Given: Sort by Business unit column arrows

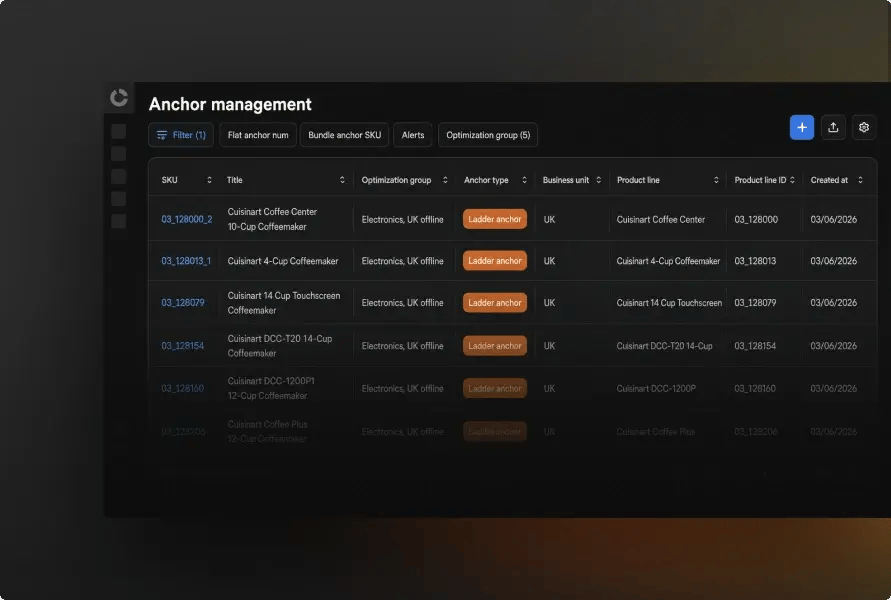Looking at the screenshot, I should pos(598,180).
